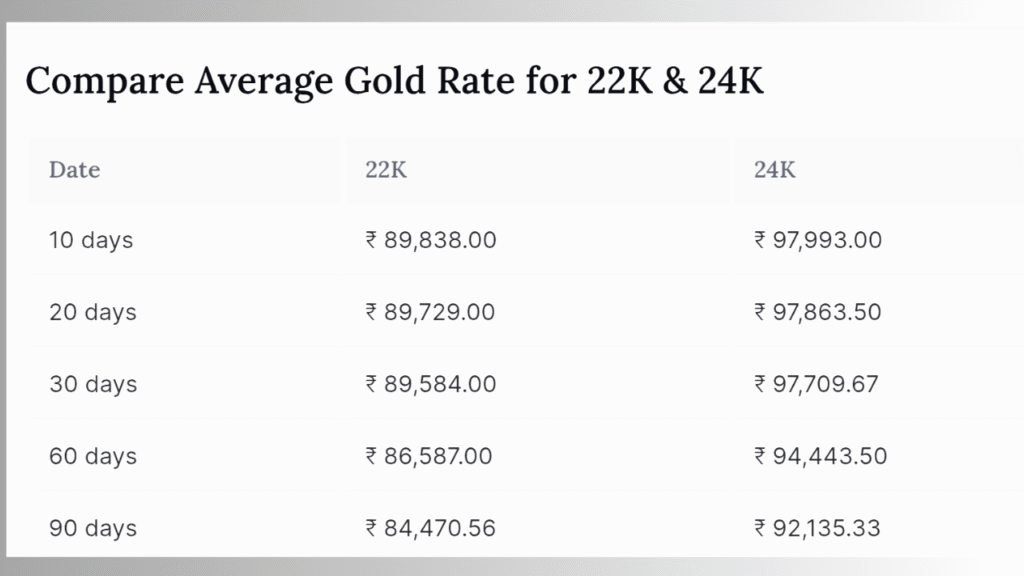Viewport: 1024px width, 576px height.
Task: Select 24K value ₹ 92,135.33
Action: coord(817,528)
